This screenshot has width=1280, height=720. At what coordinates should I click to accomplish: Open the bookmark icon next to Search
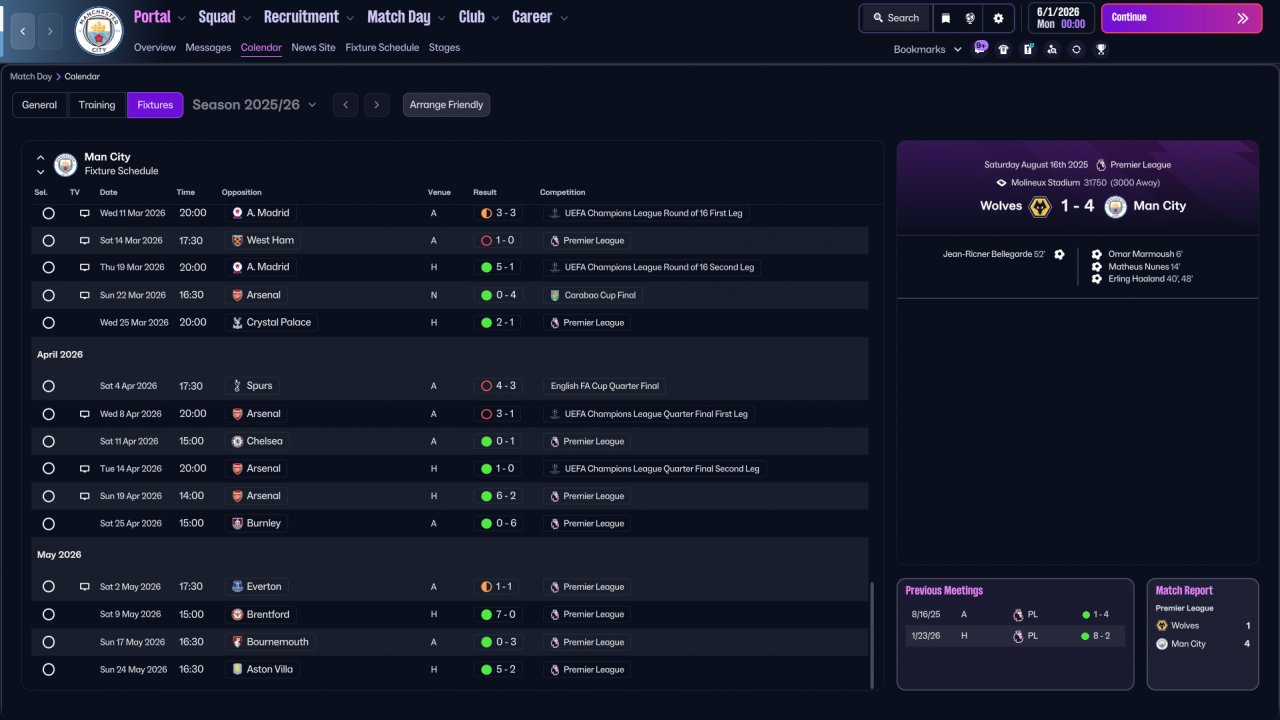(x=946, y=18)
